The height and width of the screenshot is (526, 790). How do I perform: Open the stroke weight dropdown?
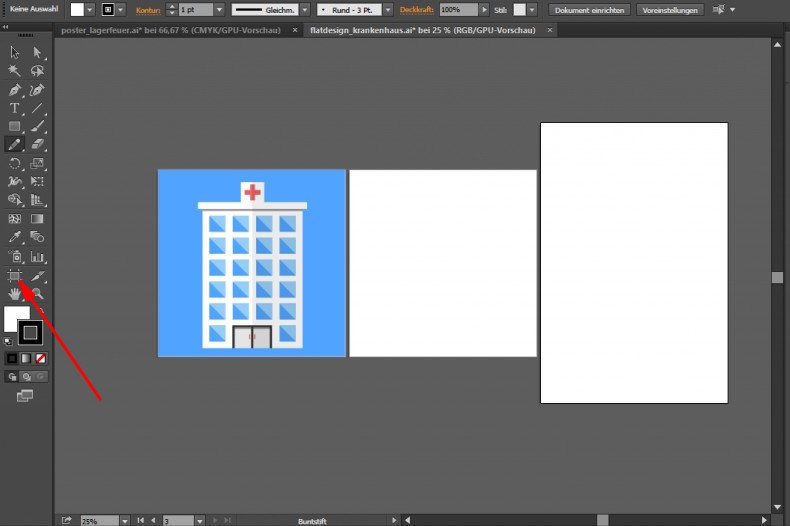[218, 9]
